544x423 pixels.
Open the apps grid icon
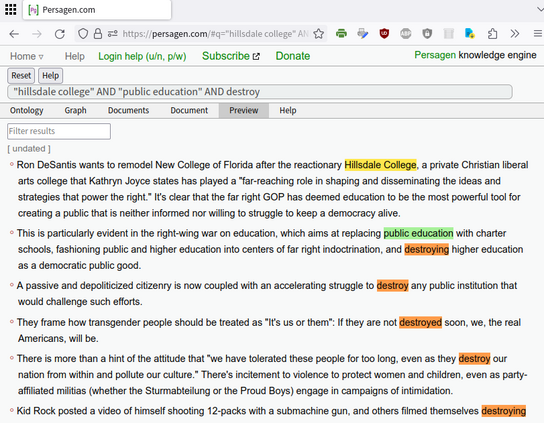click(10, 9)
